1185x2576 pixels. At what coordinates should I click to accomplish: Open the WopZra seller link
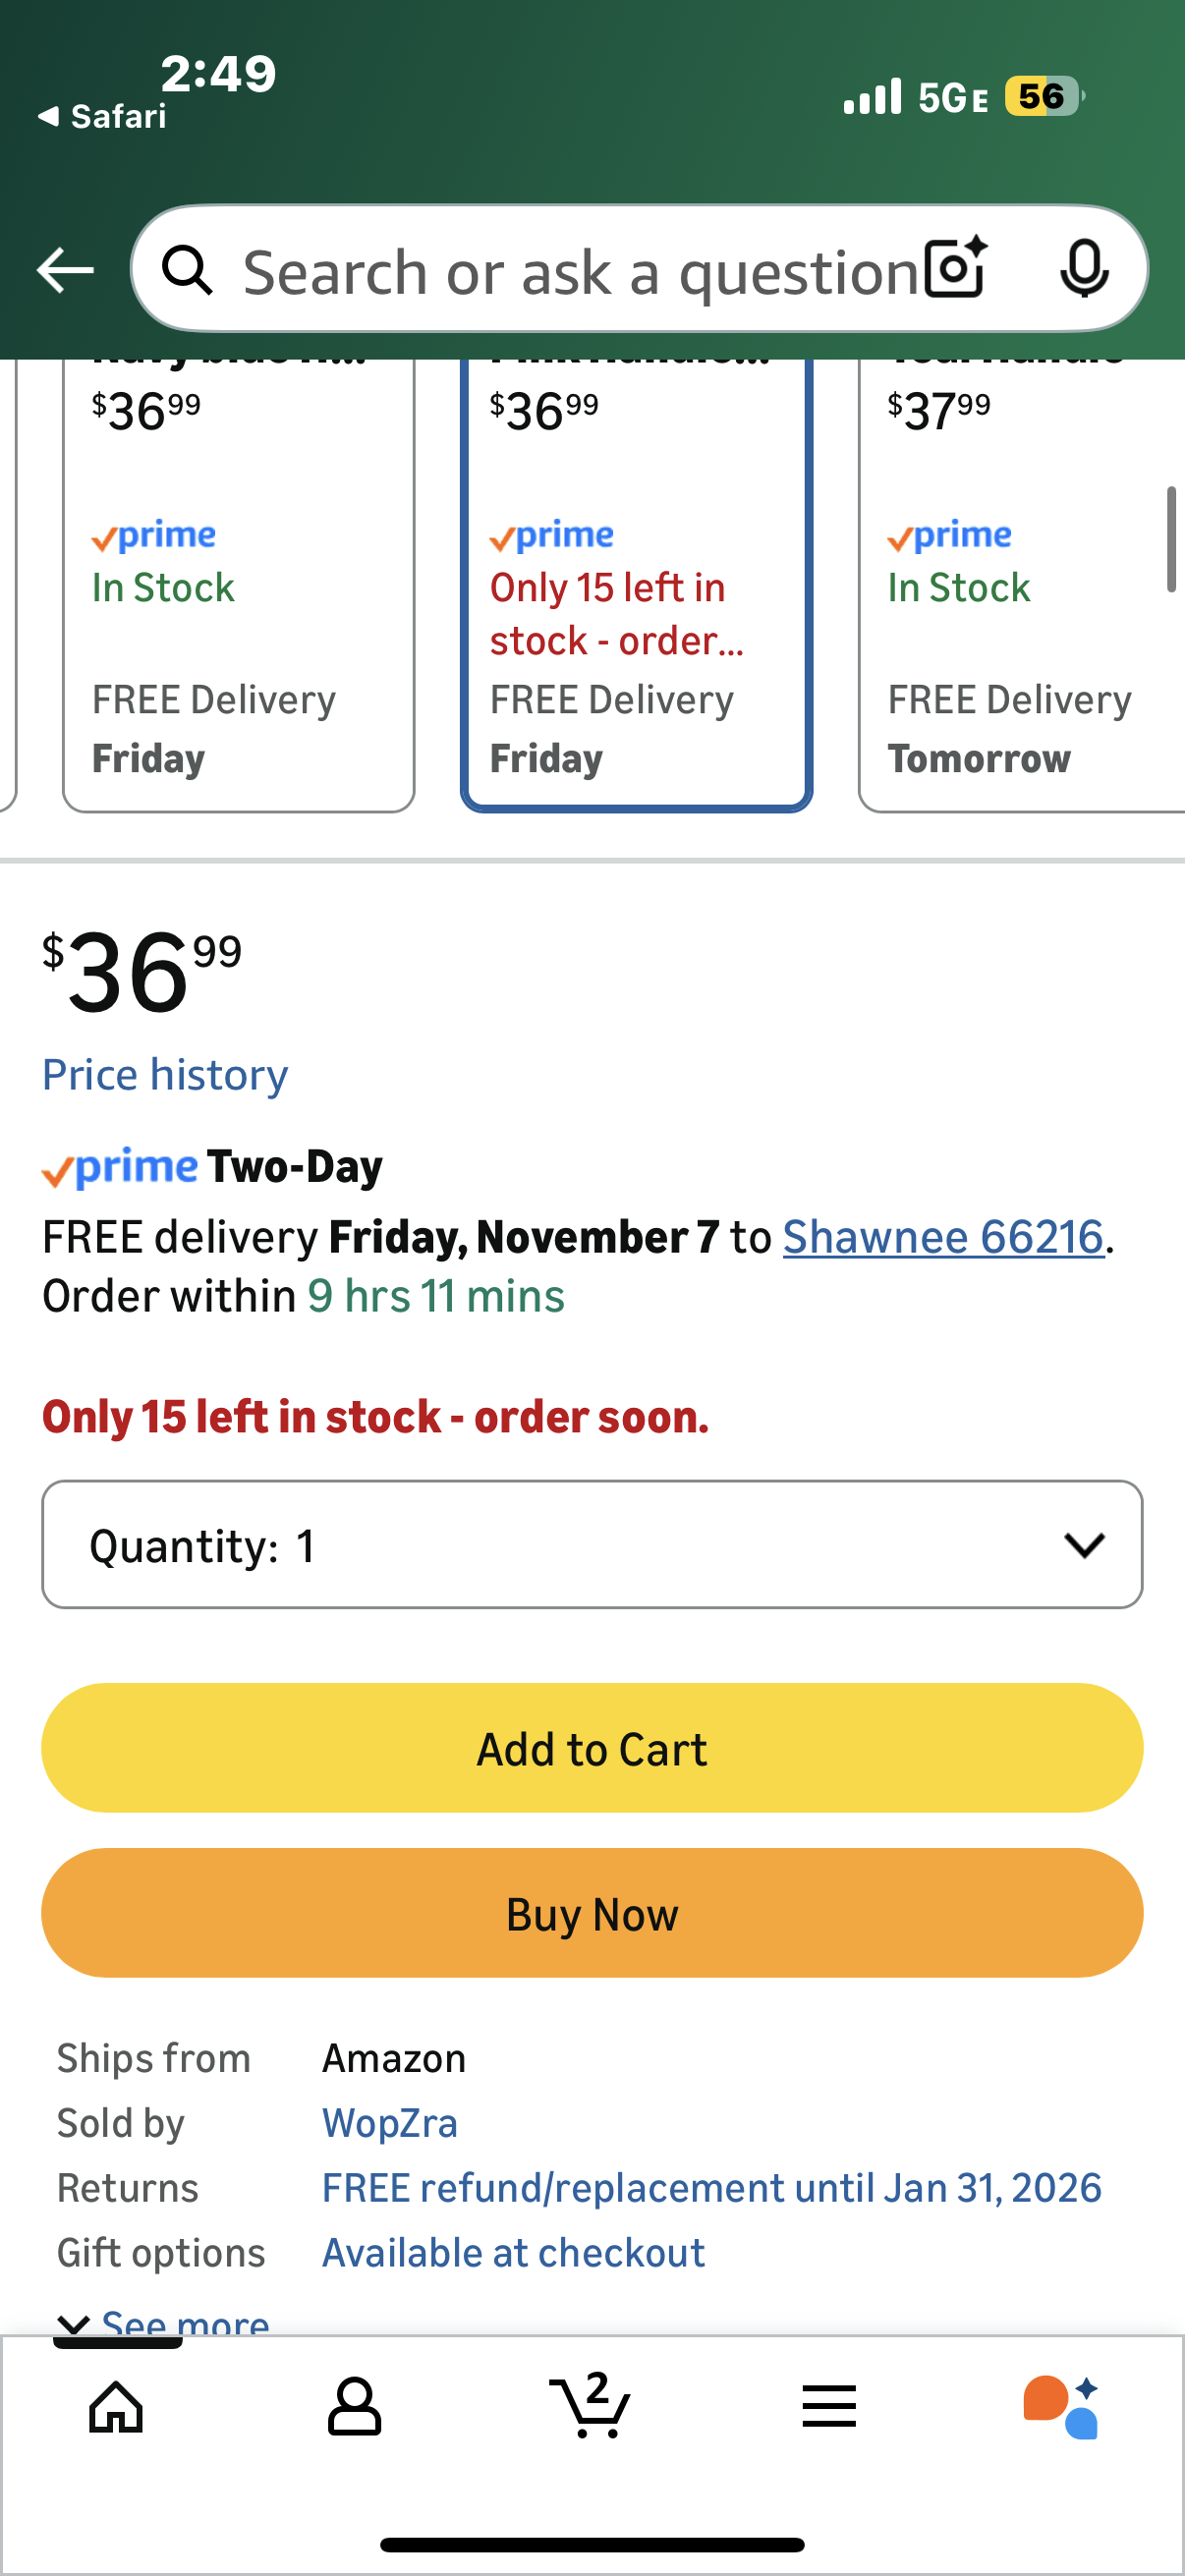coord(390,2123)
